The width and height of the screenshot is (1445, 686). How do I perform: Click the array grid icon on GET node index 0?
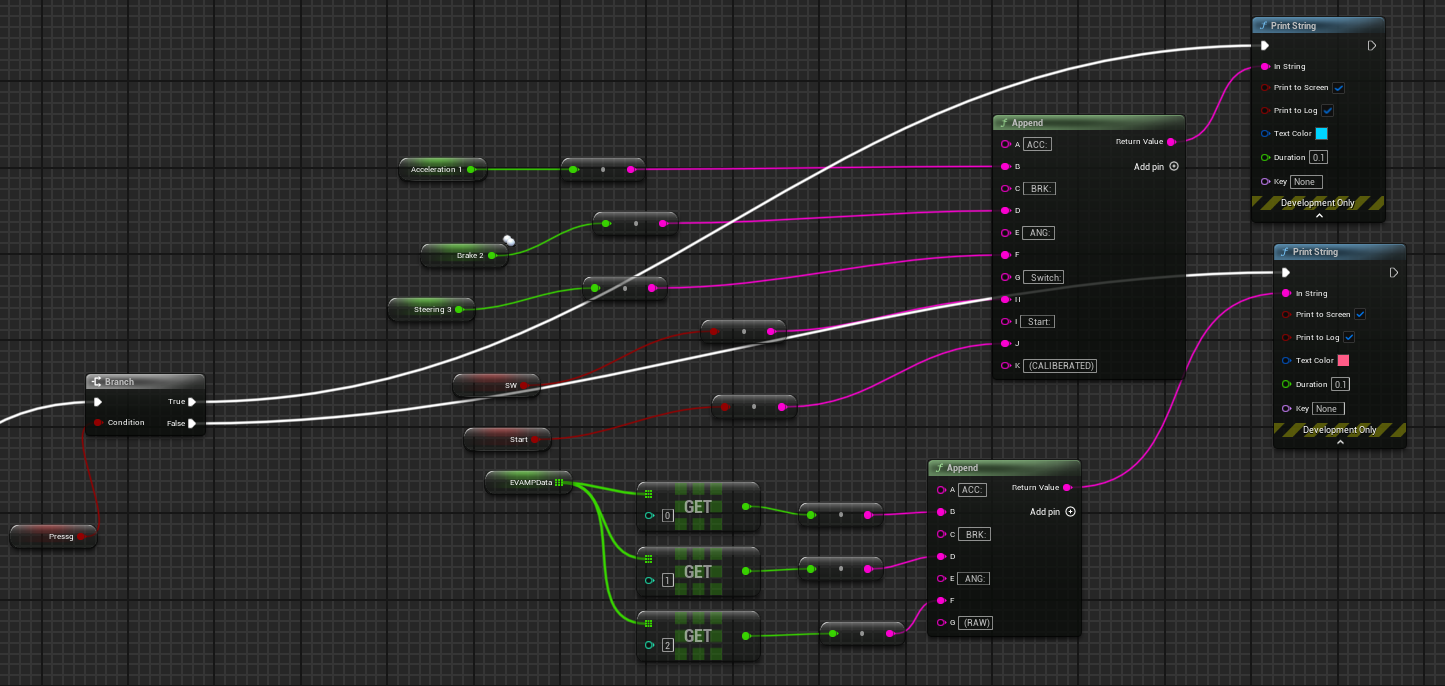tap(649, 492)
